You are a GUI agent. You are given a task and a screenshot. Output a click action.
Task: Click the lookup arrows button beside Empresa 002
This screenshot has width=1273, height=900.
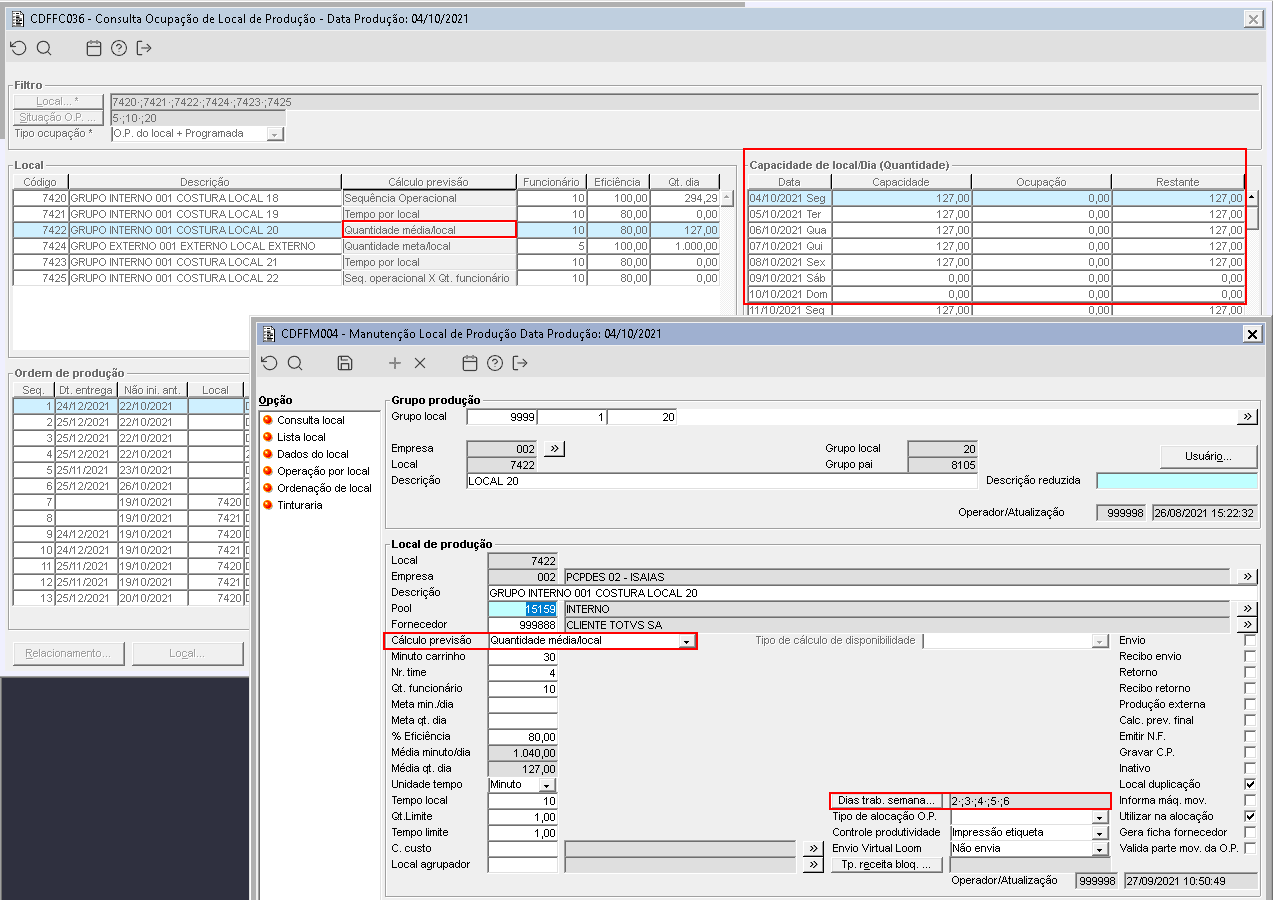coord(556,449)
